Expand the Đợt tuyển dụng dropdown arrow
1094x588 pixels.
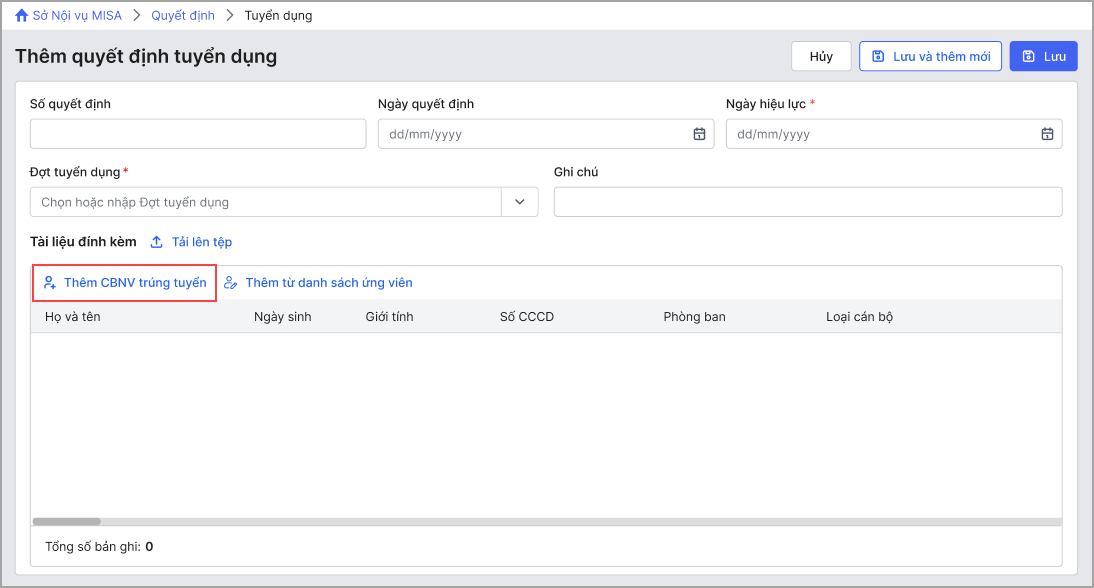(519, 202)
